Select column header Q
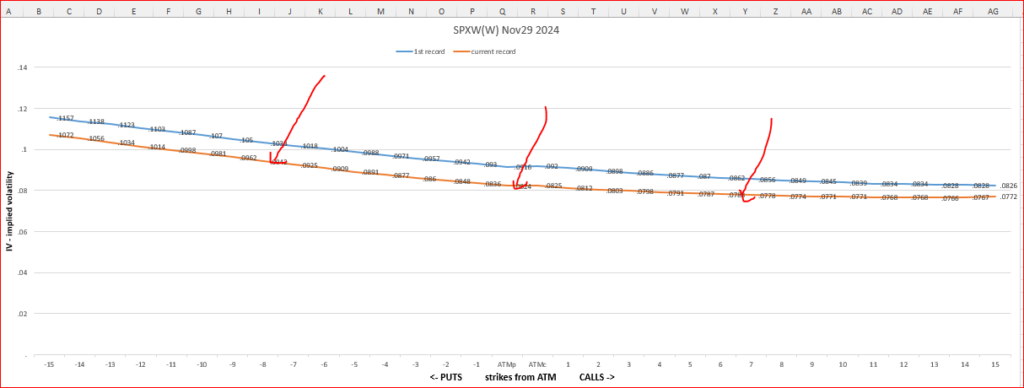 click(x=502, y=11)
